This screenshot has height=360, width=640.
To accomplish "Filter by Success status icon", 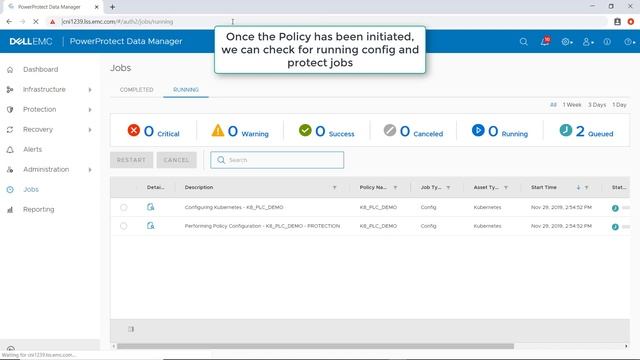I will point(305,130).
